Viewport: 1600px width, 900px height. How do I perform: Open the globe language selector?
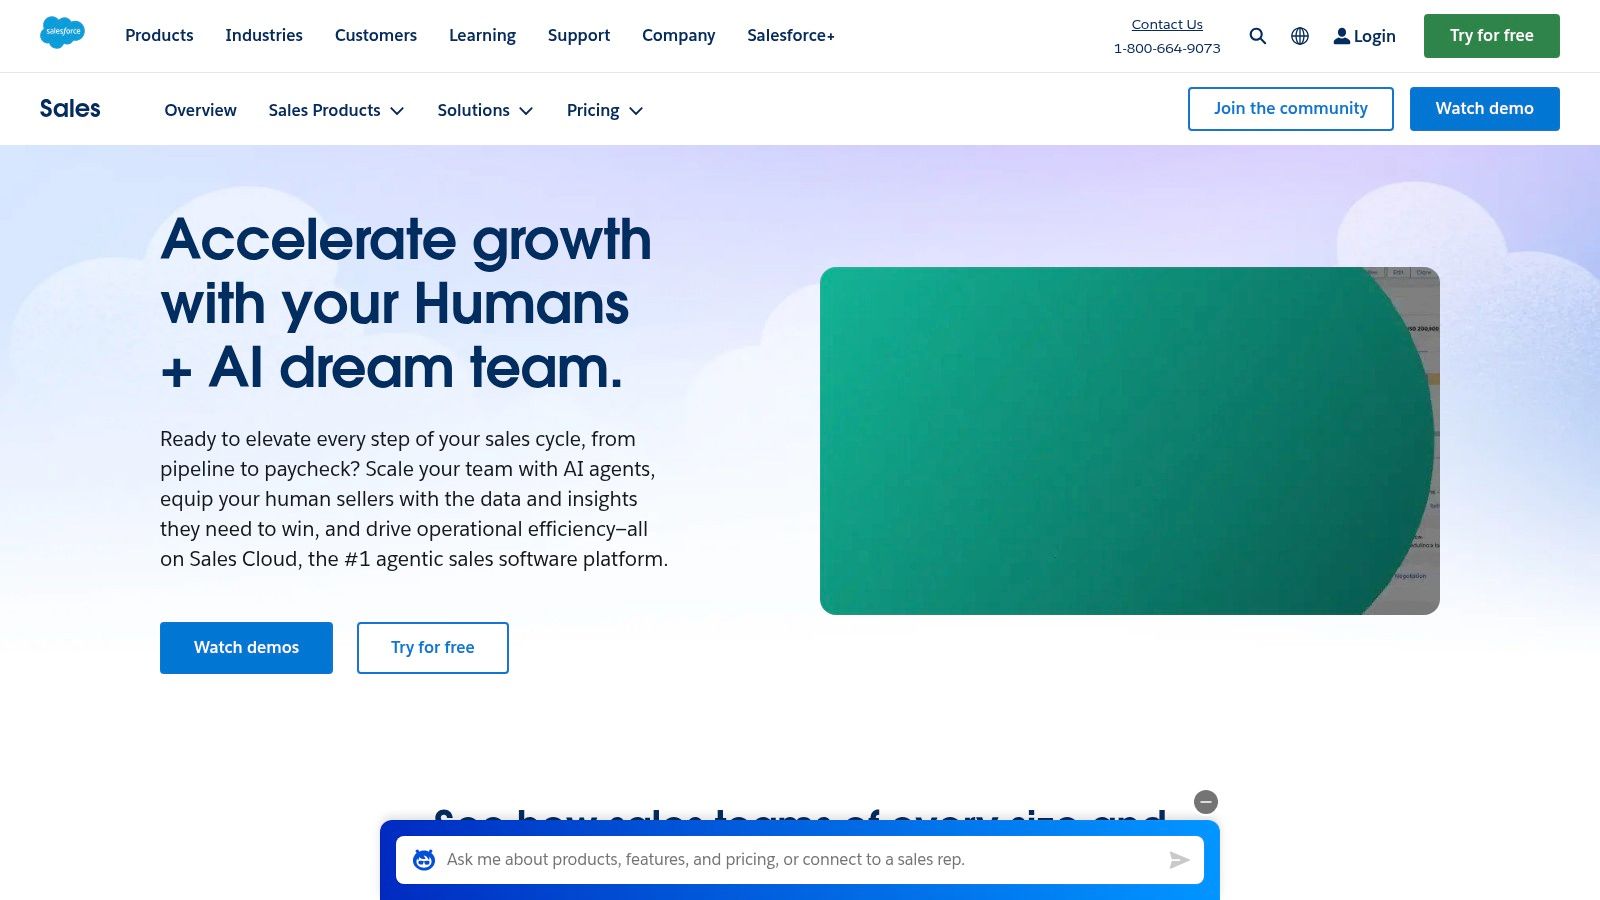pos(1300,36)
